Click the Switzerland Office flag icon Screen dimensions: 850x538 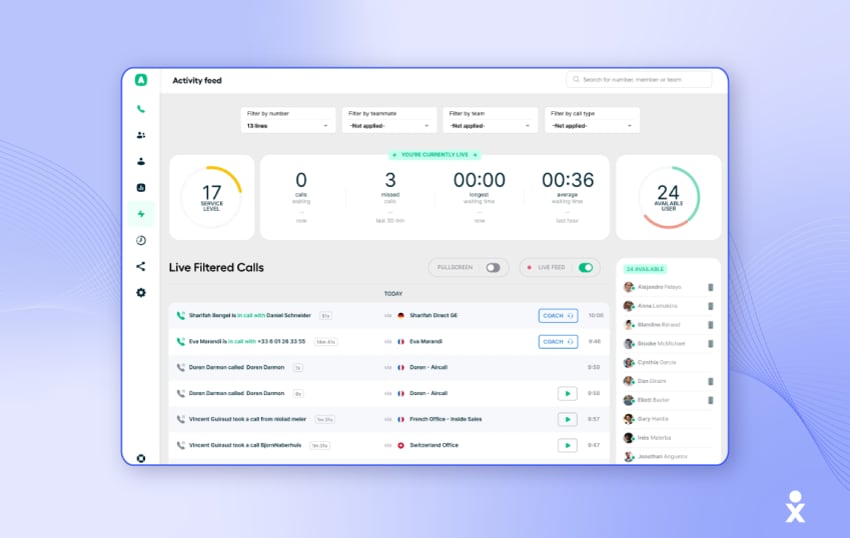[401, 445]
